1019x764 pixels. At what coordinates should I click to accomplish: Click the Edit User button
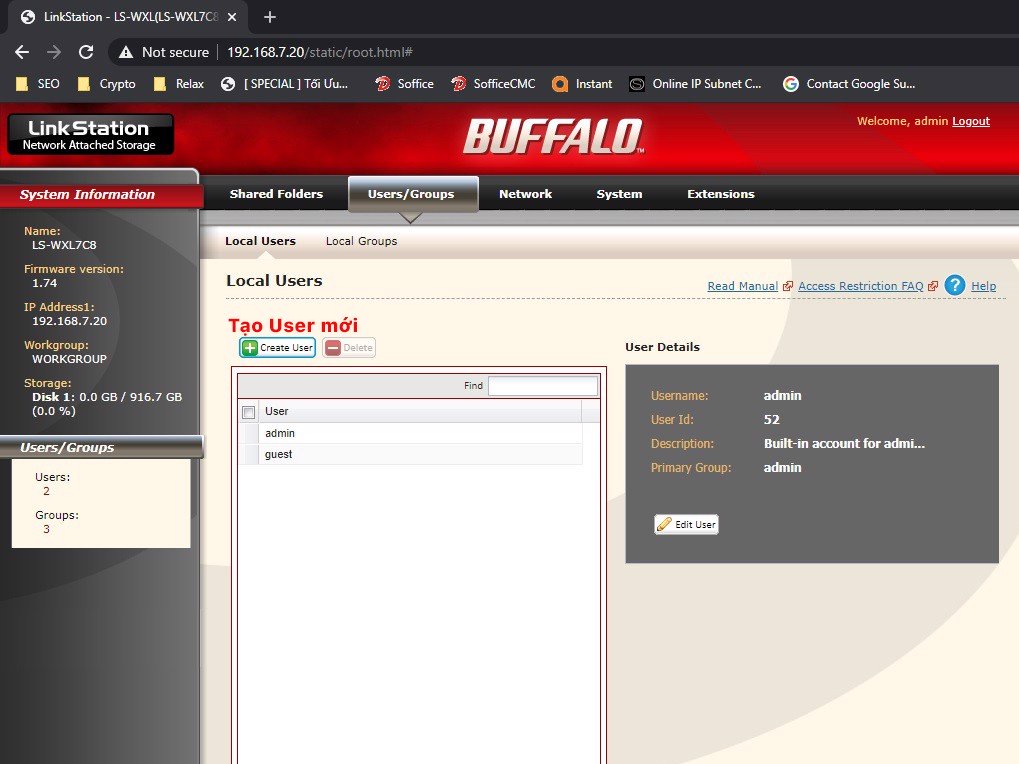click(686, 524)
